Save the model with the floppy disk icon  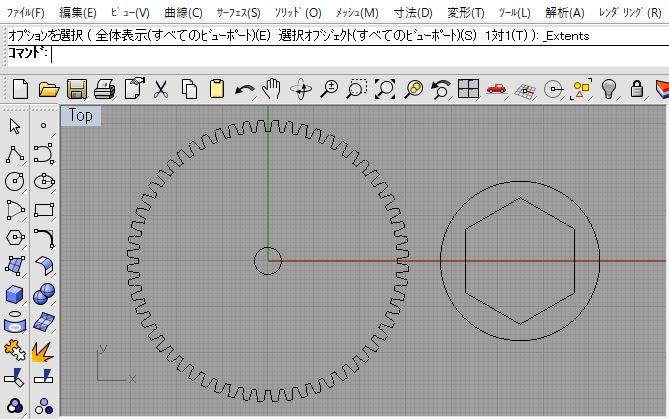click(x=77, y=89)
